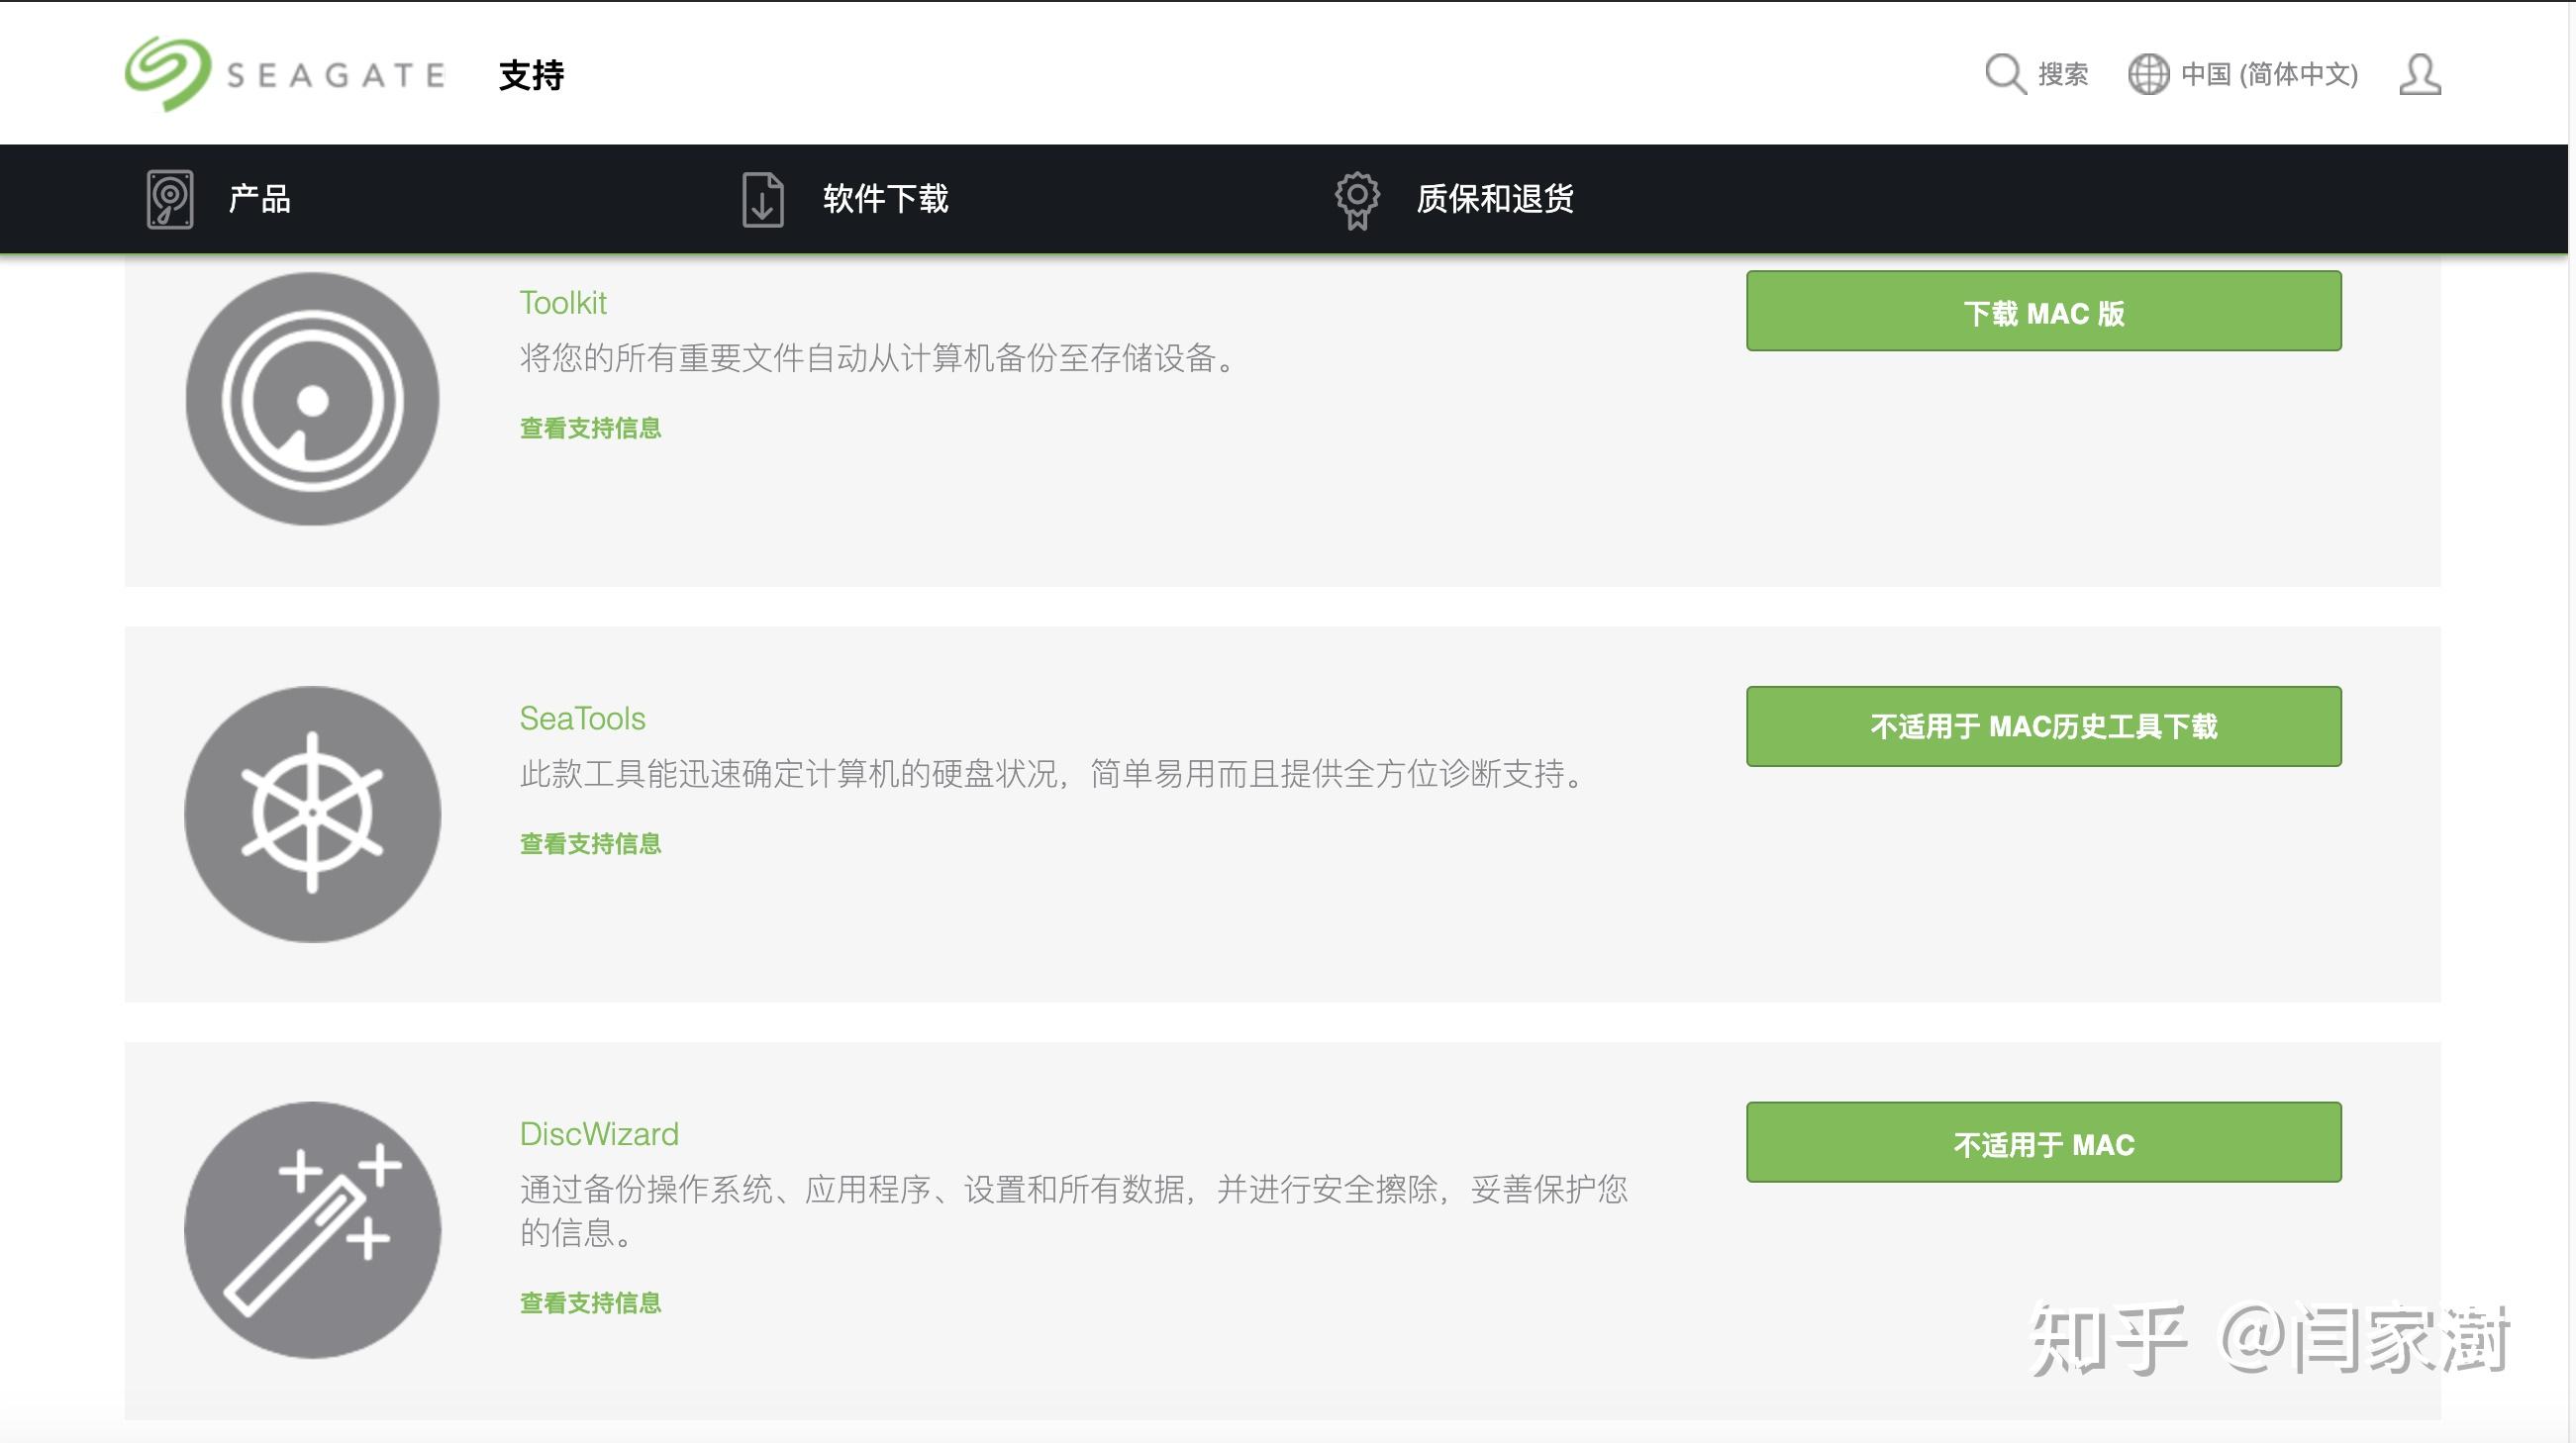2576x1443 pixels.
Task: Click the DiscWizard magic wand icon
Action: [x=312, y=1229]
